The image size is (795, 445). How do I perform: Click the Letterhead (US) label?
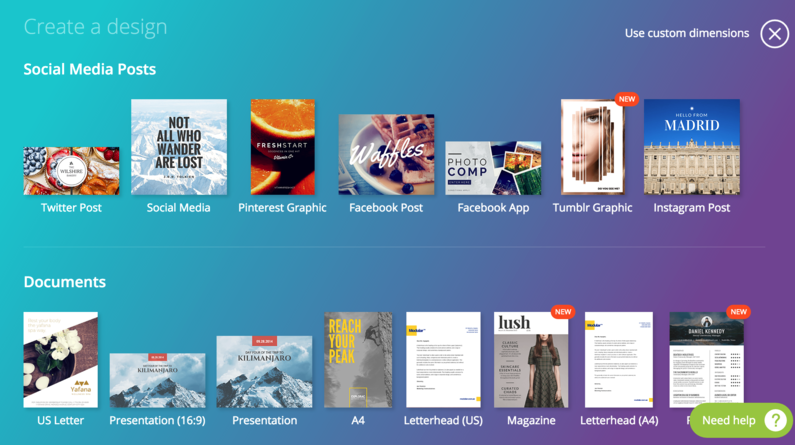pos(443,421)
